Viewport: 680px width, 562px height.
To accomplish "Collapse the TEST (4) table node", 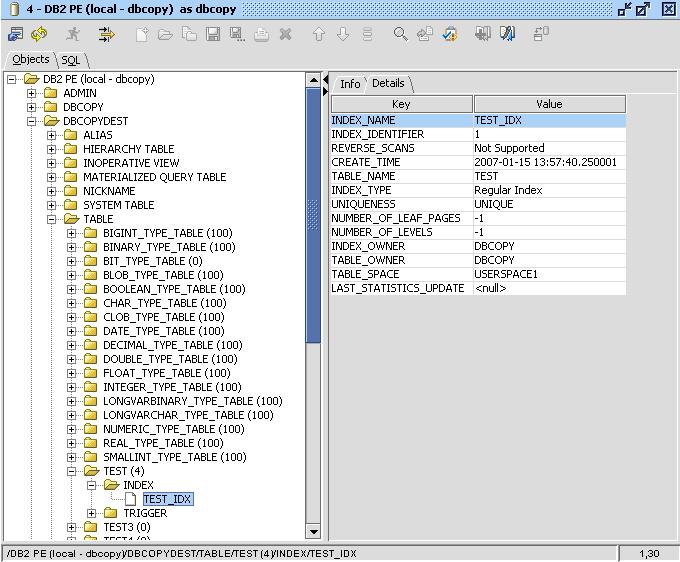I will pyautogui.click(x=72, y=471).
